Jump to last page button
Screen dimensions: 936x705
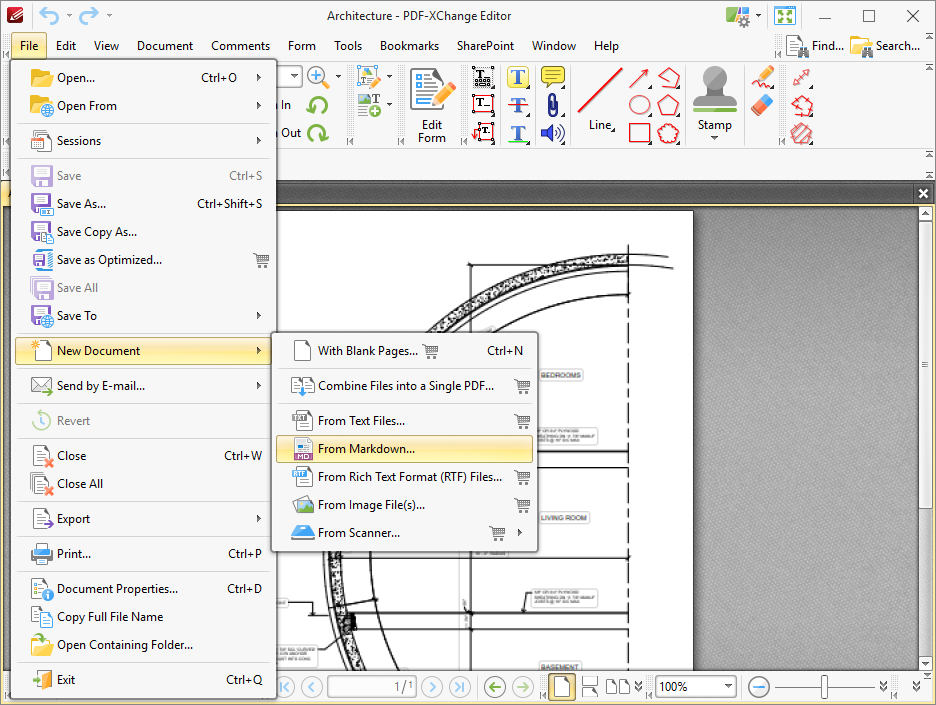(x=459, y=686)
